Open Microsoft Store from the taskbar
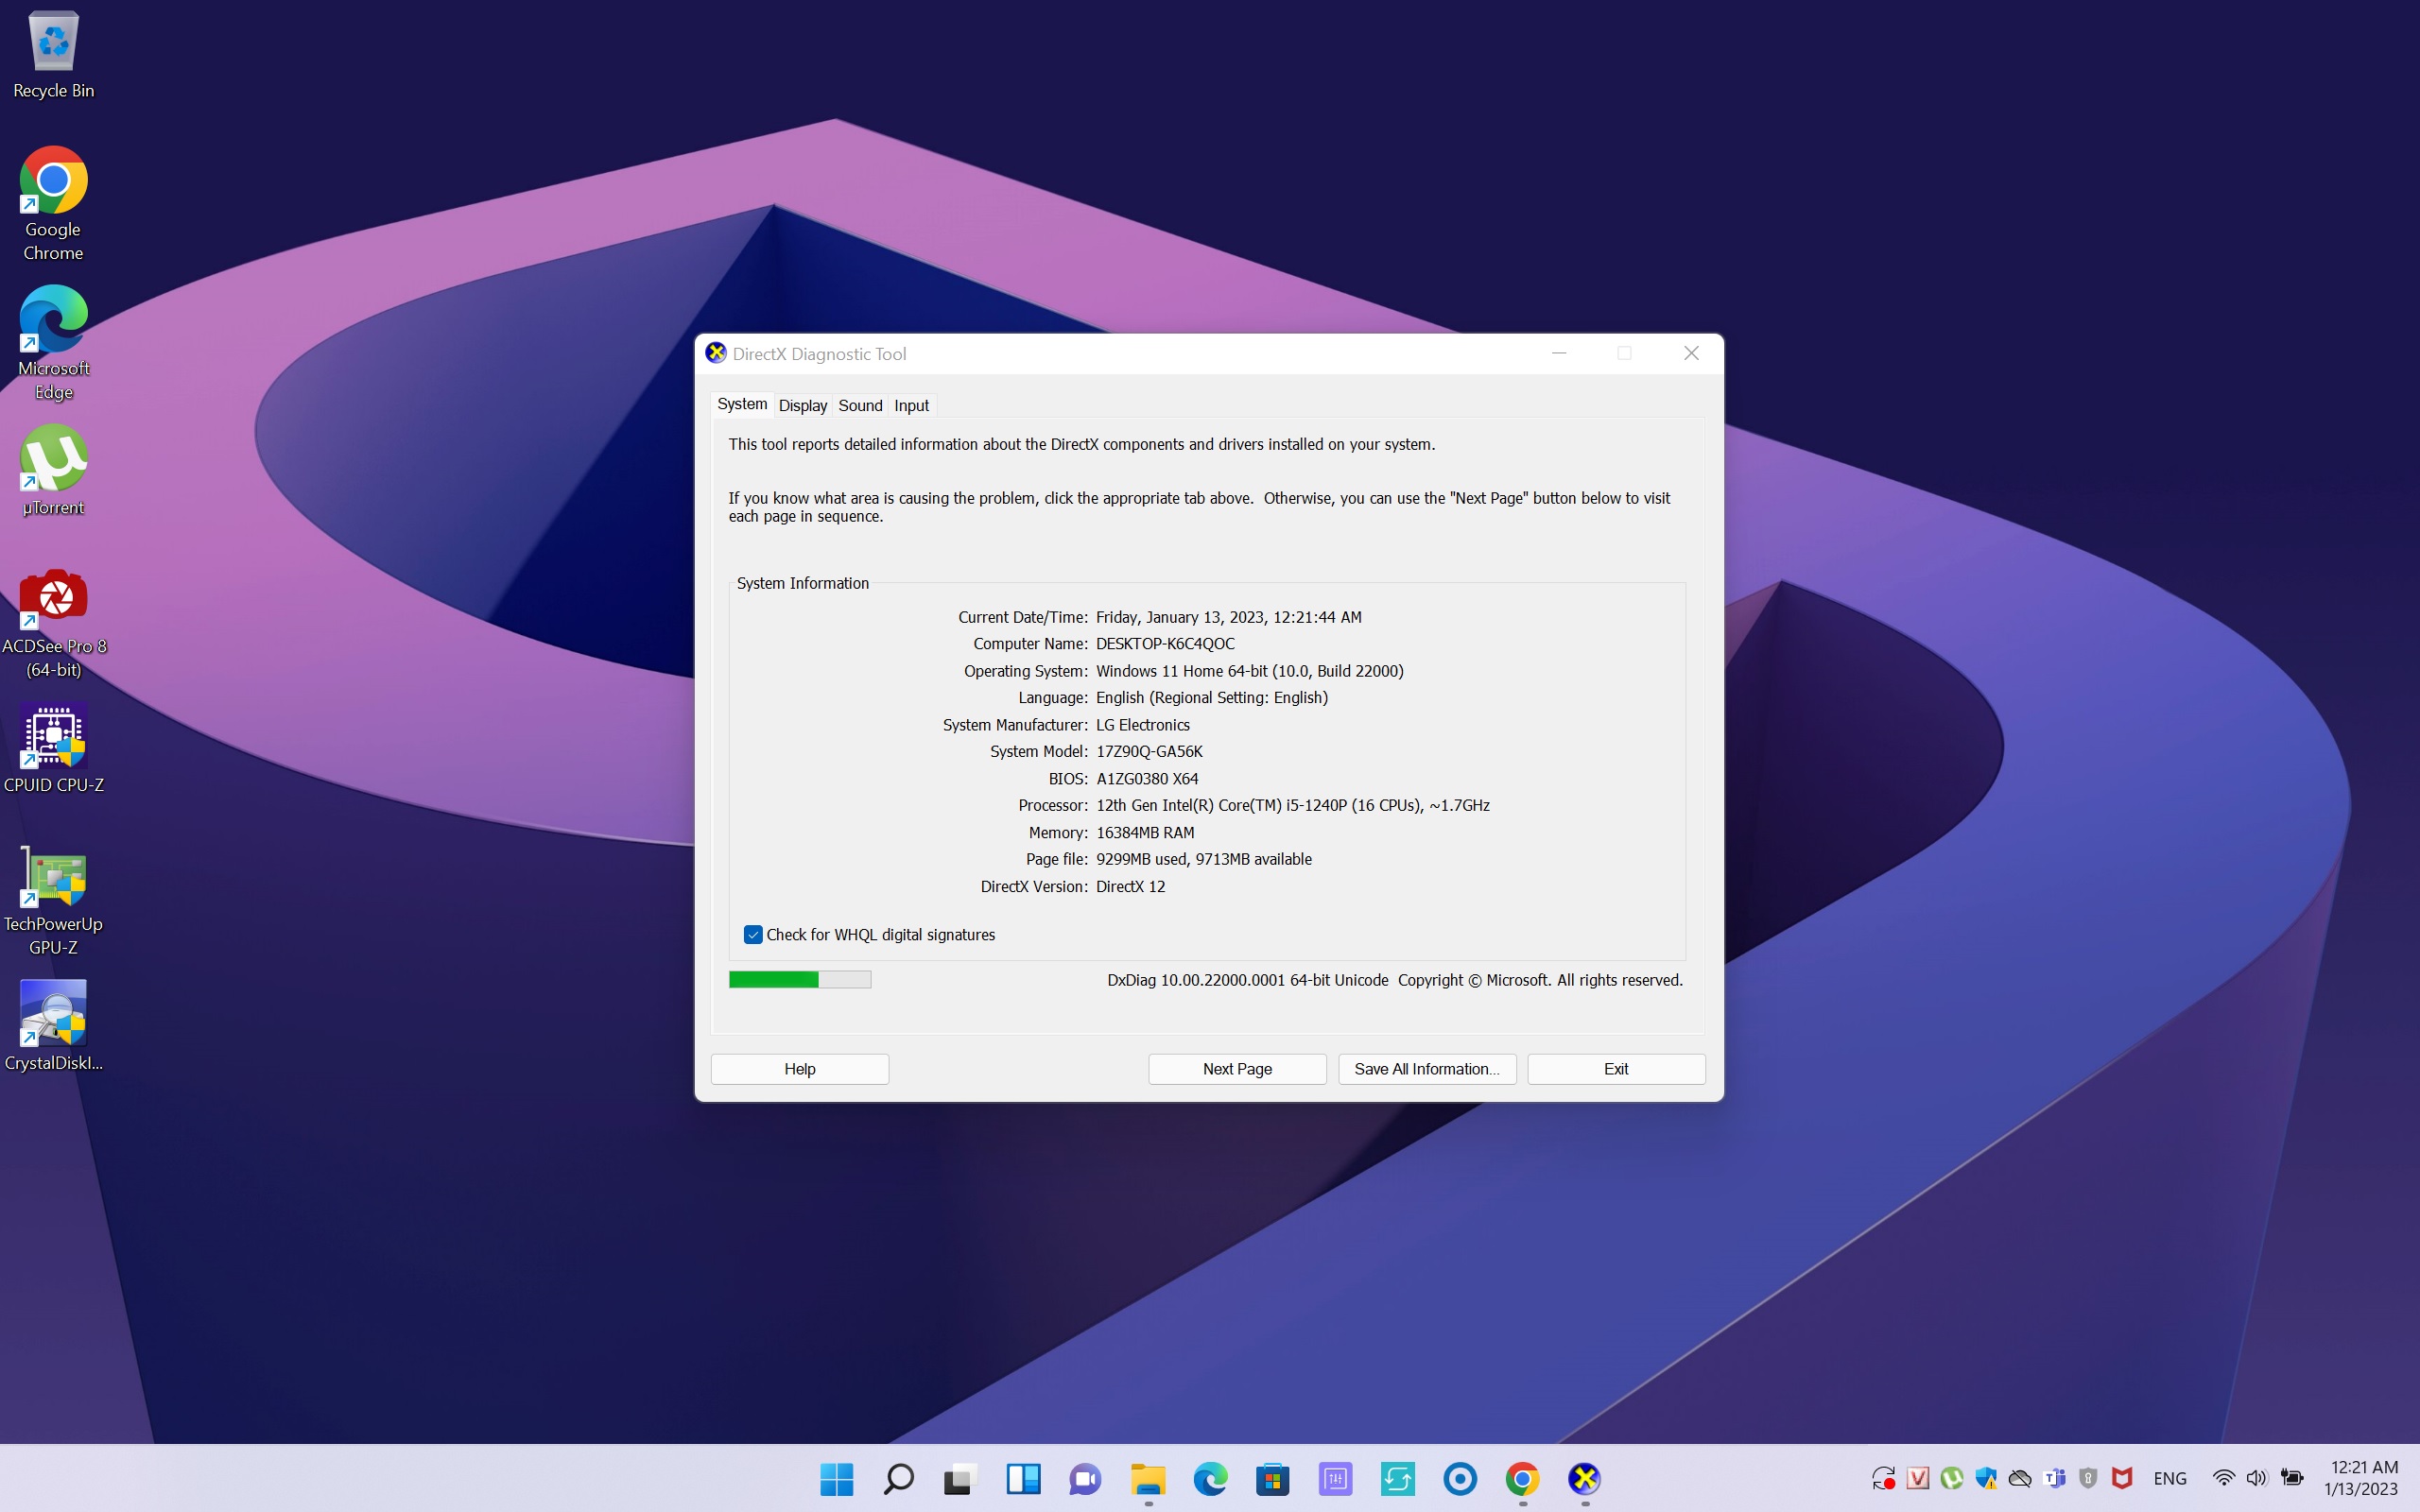Image resolution: width=2420 pixels, height=1512 pixels. click(x=1272, y=1478)
